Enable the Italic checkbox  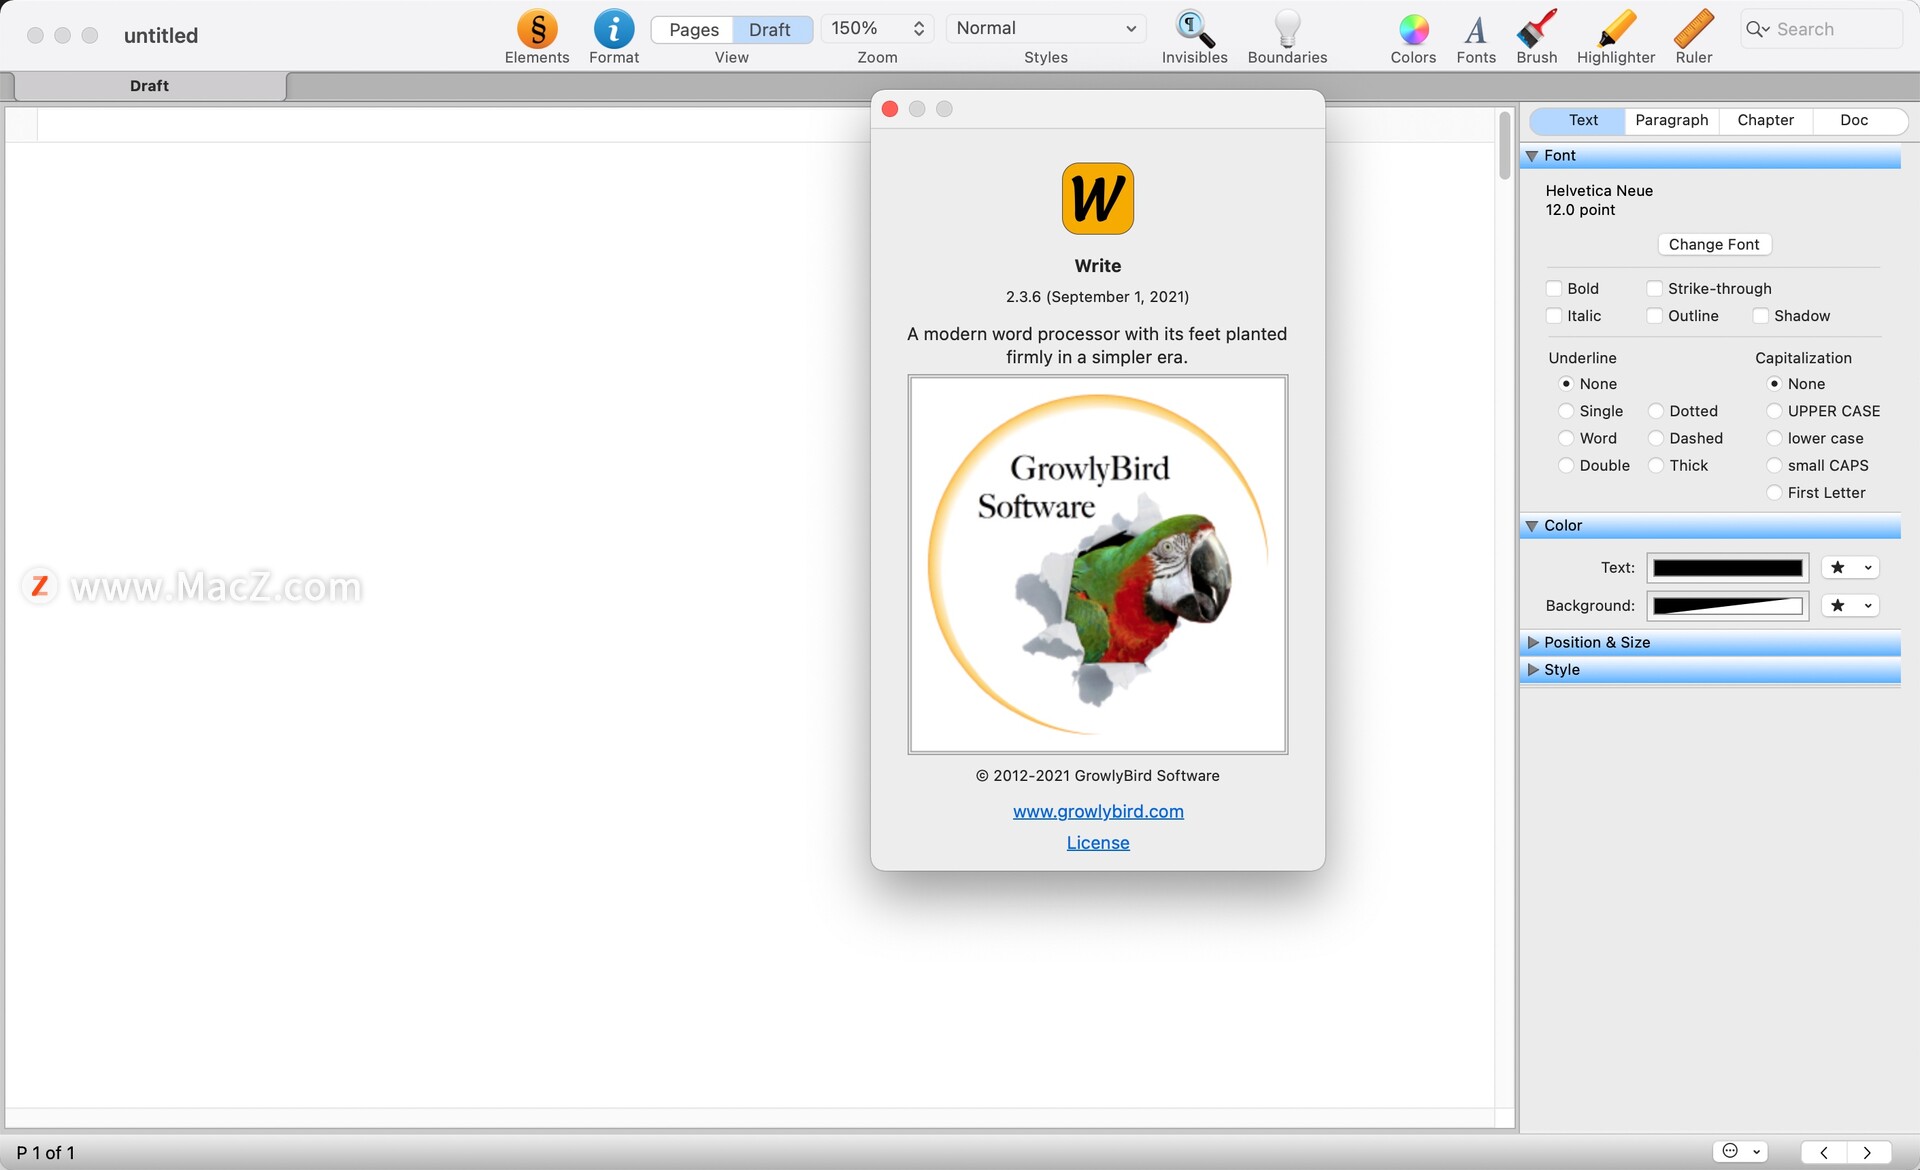click(1554, 315)
